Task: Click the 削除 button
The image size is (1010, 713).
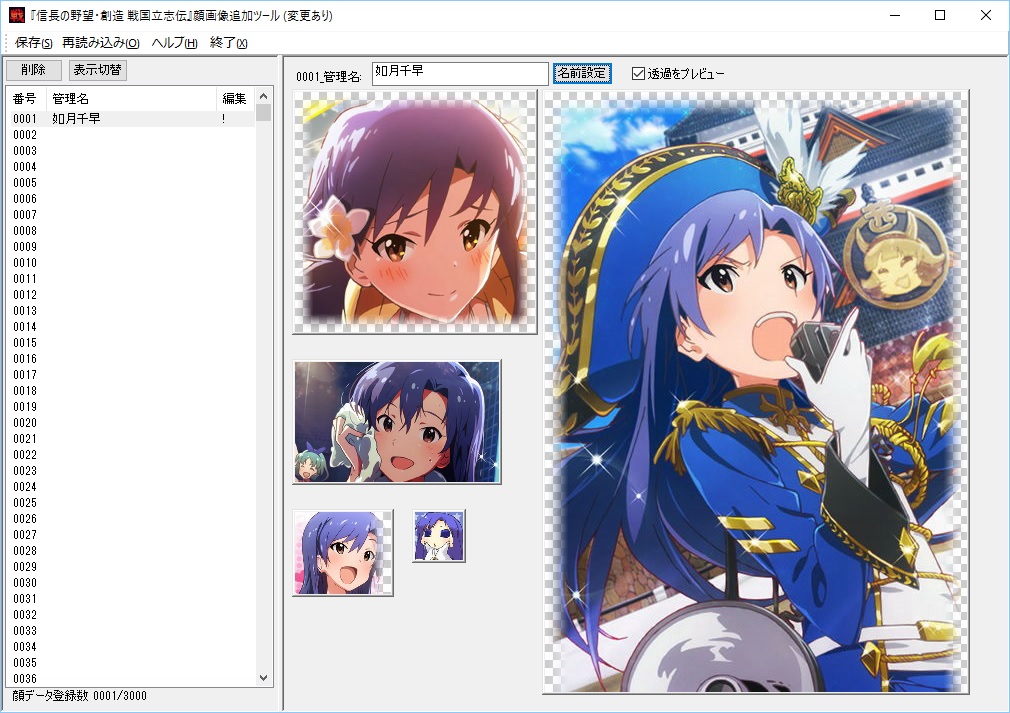Action: pyautogui.click(x=33, y=70)
